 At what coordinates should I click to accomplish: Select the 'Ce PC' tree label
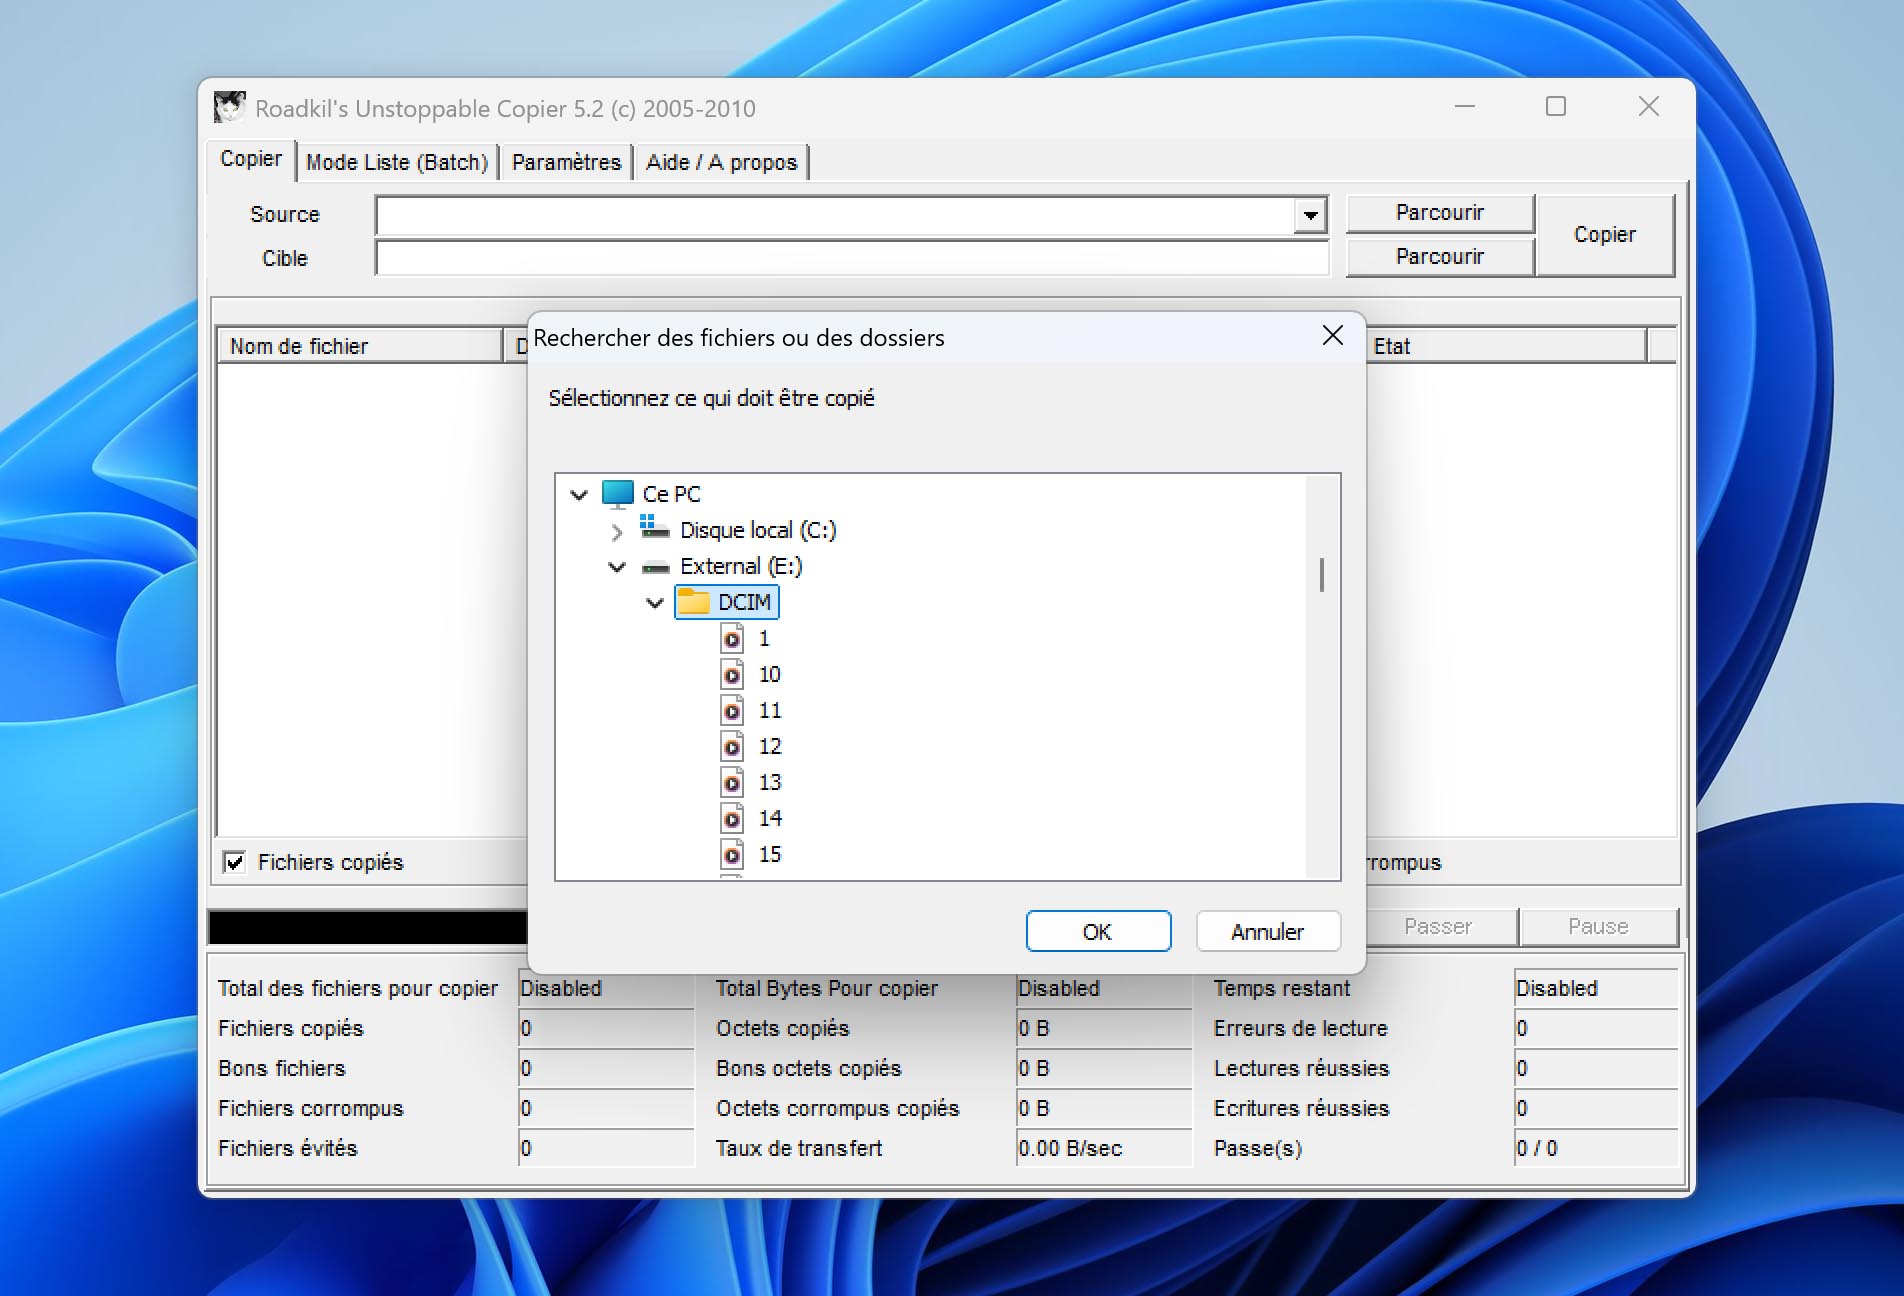tap(672, 494)
